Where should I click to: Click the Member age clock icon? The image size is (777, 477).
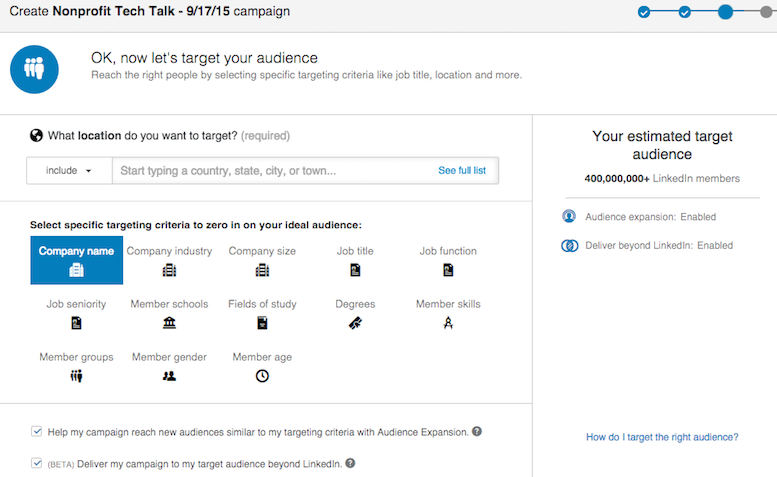(262, 376)
